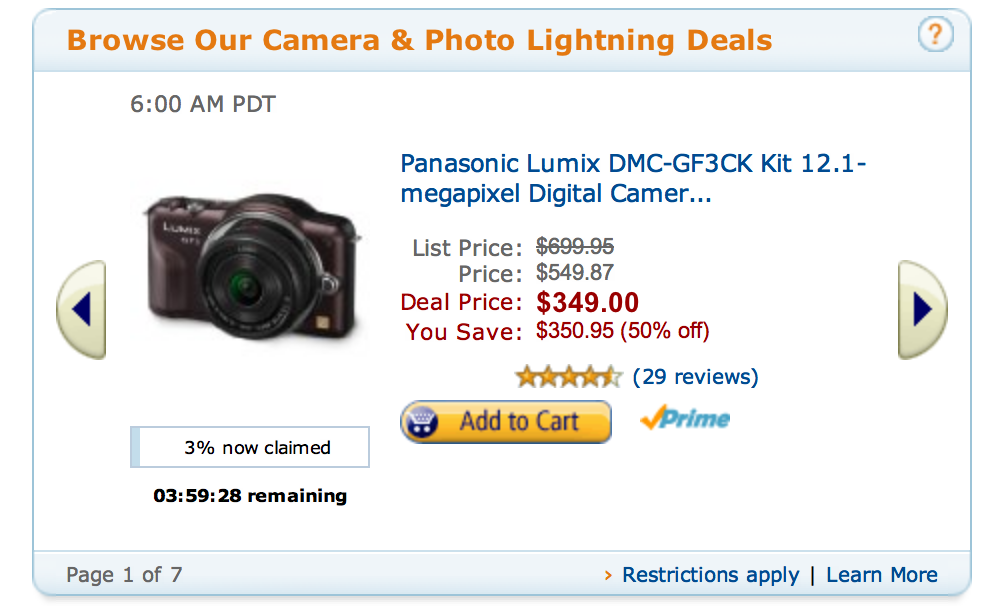Click the 03:59:28 remaining countdown
1004x614 pixels.
250,495
